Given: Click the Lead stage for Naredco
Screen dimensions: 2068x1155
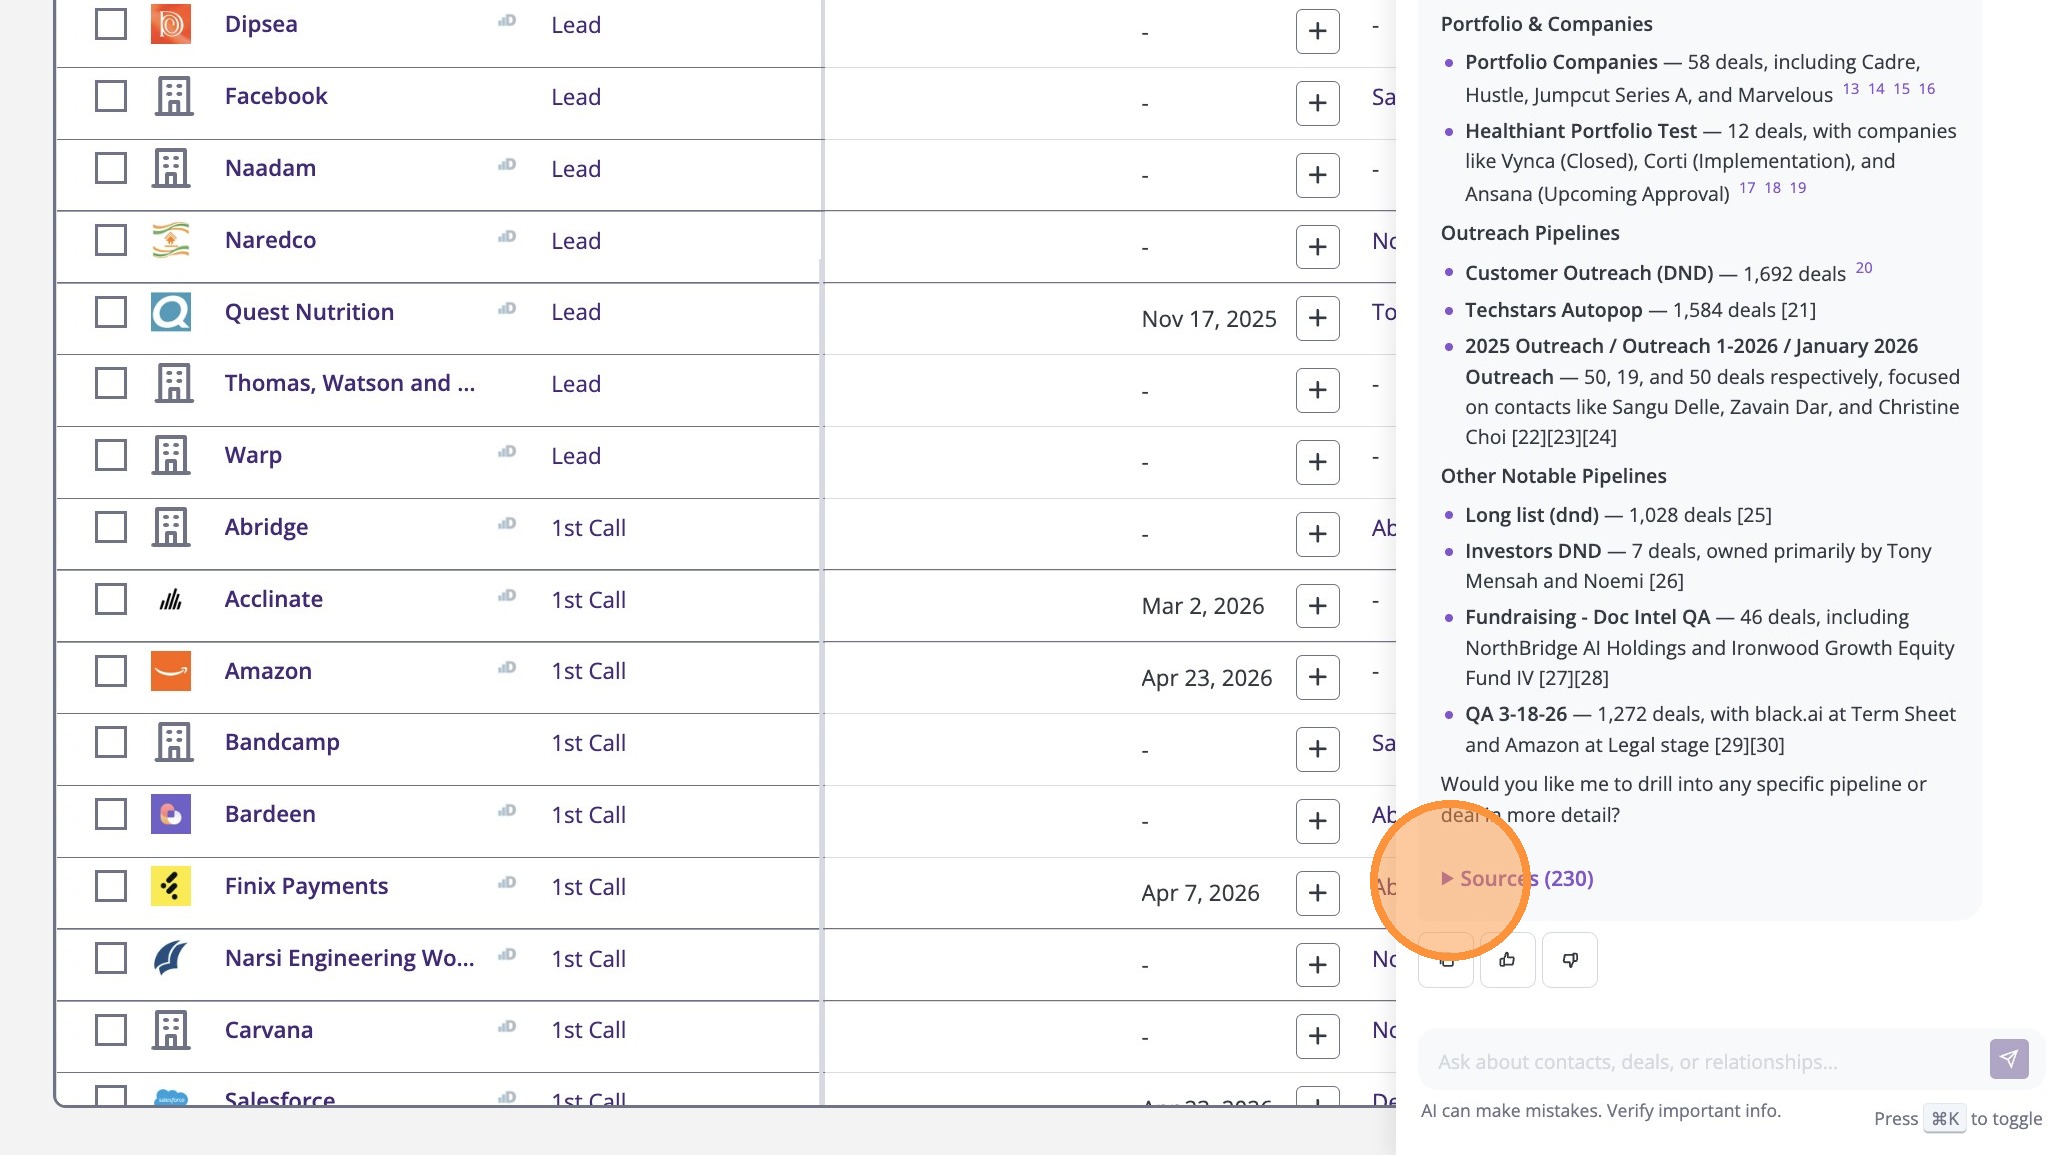Looking at the screenshot, I should tap(576, 241).
